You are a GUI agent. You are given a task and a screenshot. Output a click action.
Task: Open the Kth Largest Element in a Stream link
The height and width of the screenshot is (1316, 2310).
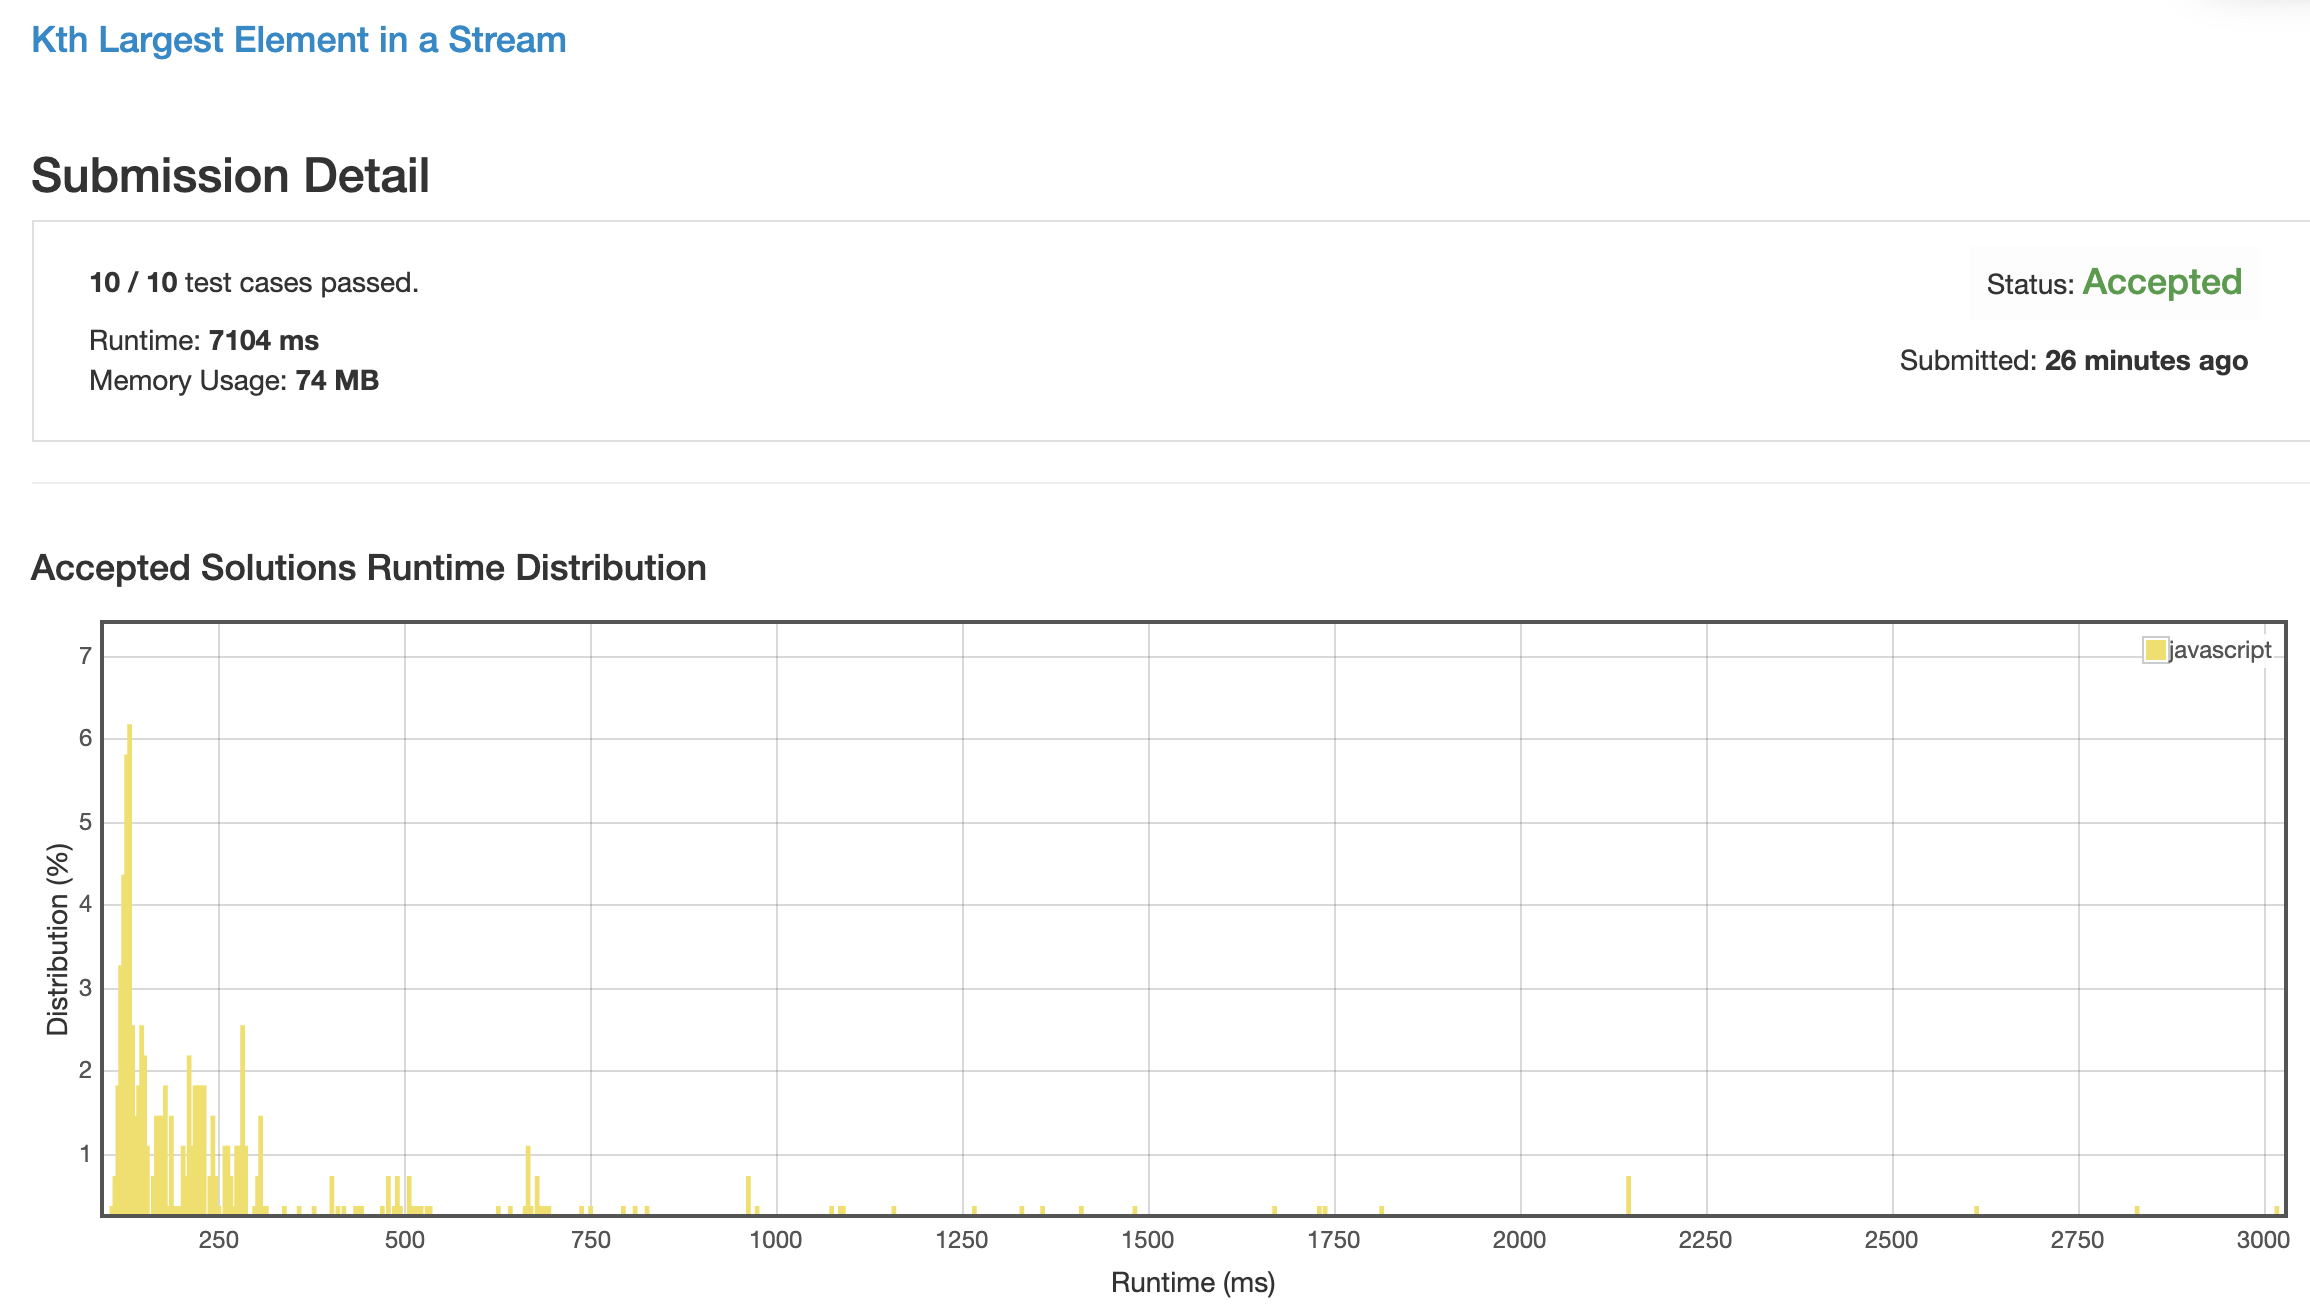point(299,40)
